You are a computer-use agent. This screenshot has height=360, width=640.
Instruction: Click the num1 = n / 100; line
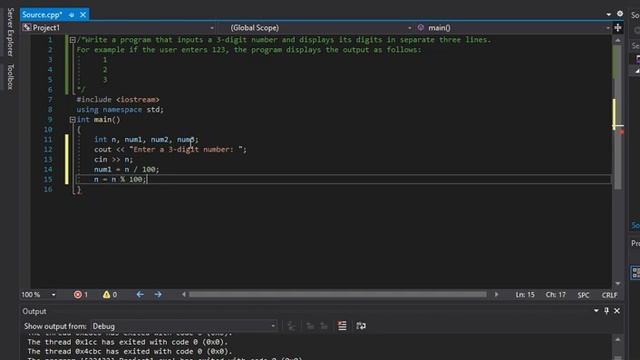[127, 169]
